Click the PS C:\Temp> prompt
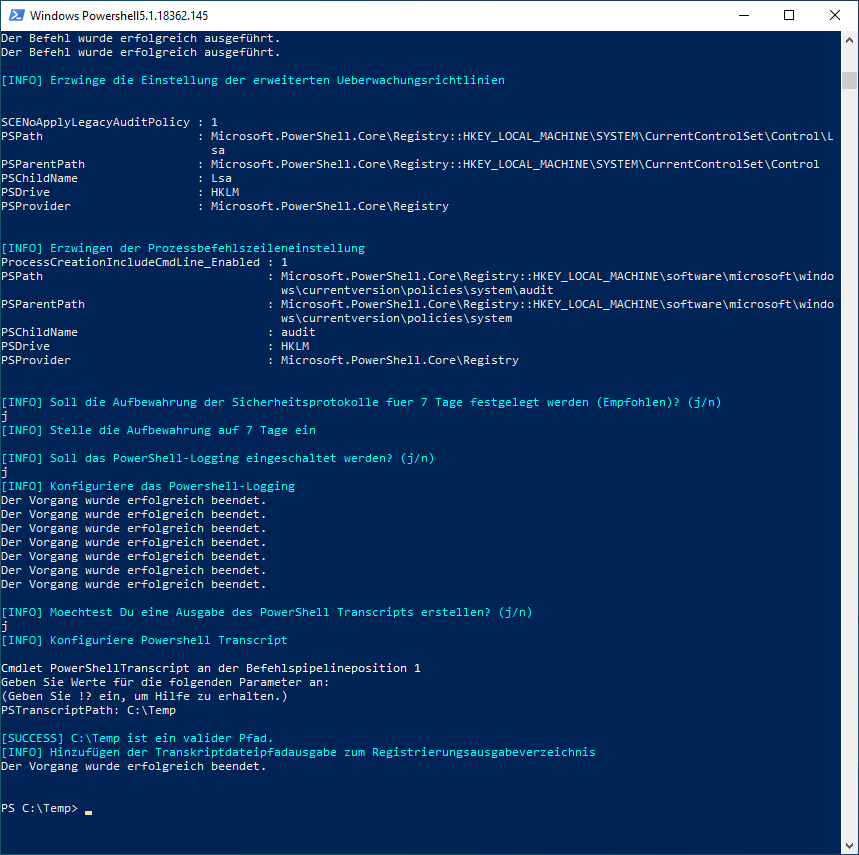 [x=39, y=809]
